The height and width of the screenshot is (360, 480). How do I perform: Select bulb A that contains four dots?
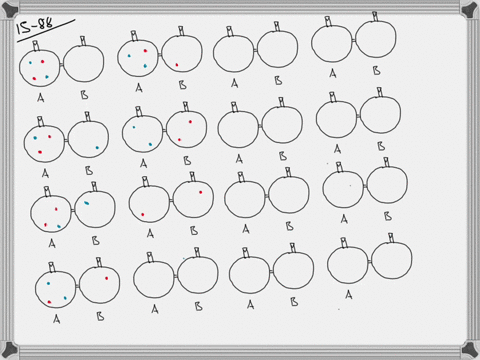pyautogui.click(x=40, y=68)
